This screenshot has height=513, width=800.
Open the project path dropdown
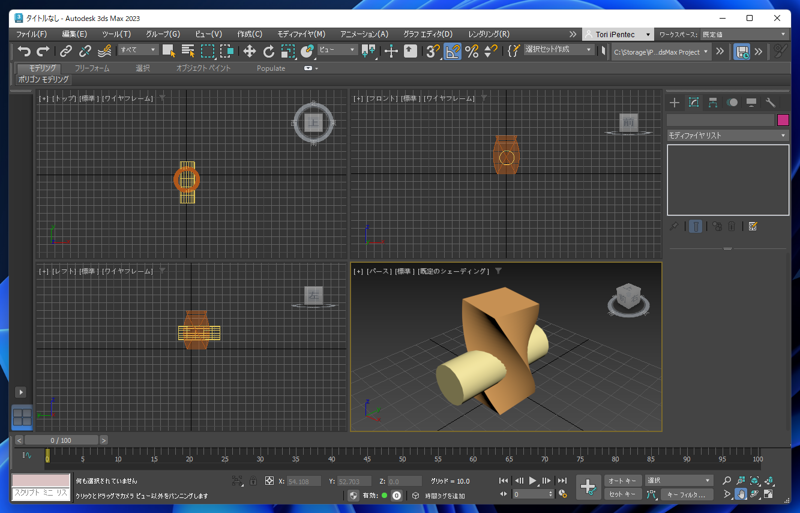[661, 52]
